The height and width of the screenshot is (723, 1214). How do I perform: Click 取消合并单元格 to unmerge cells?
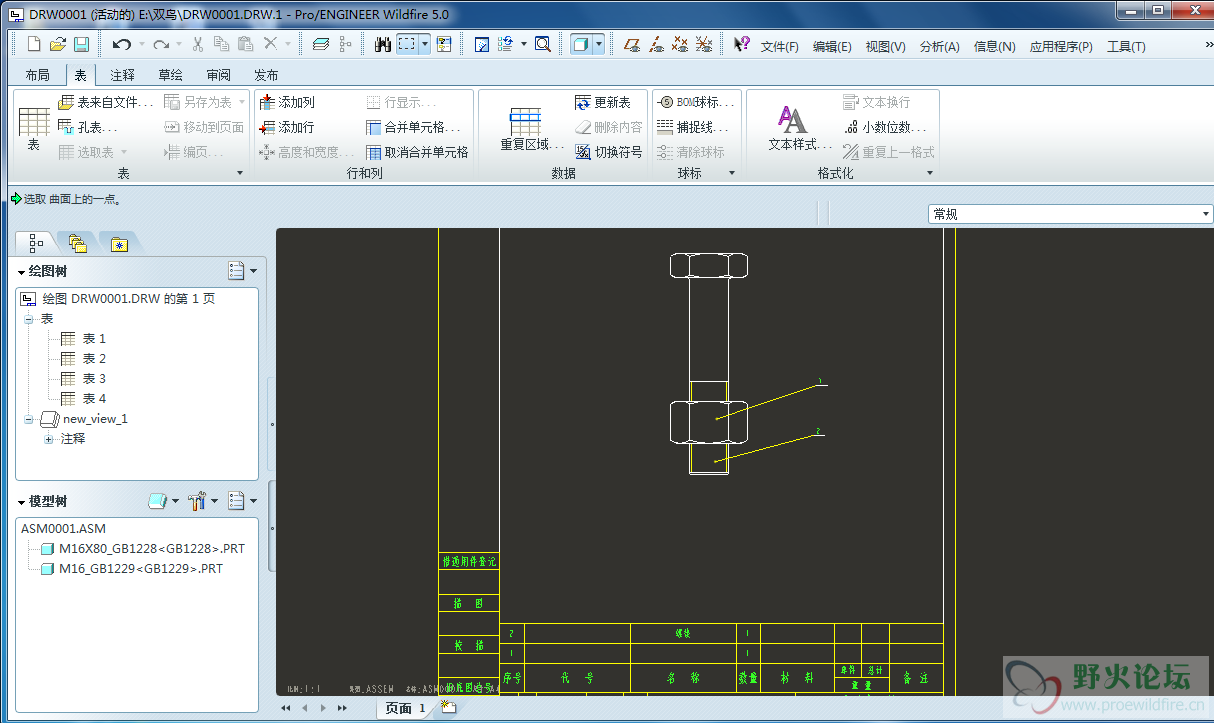pyautogui.click(x=417, y=152)
